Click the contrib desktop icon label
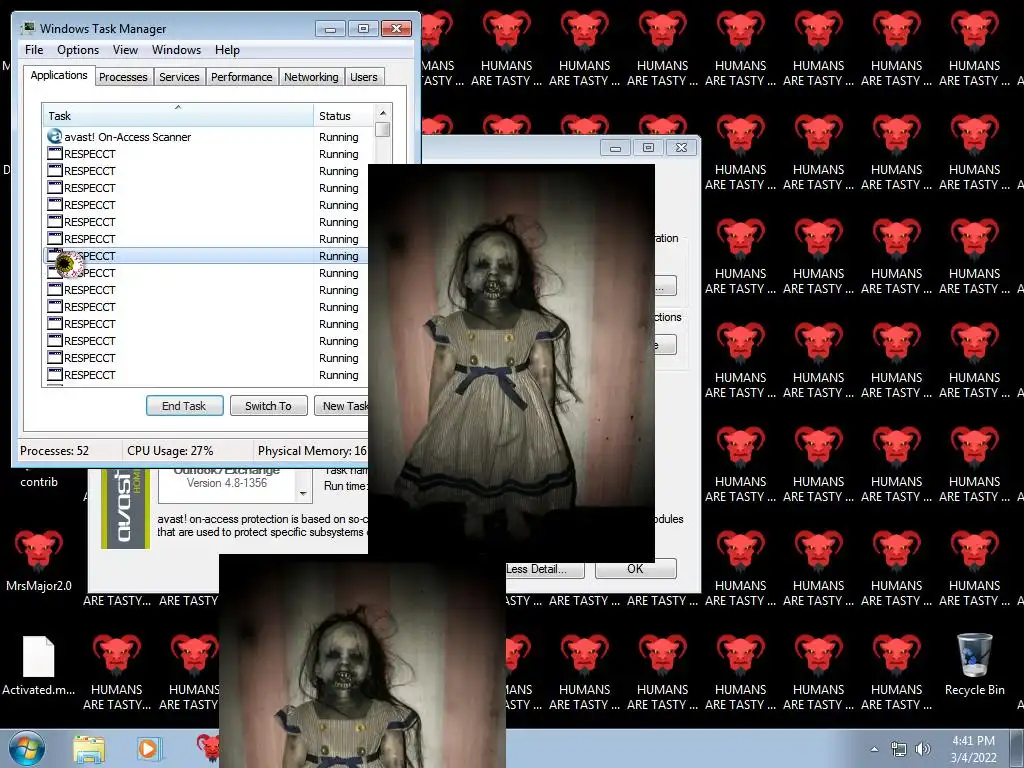The width and height of the screenshot is (1024, 768). point(39,482)
